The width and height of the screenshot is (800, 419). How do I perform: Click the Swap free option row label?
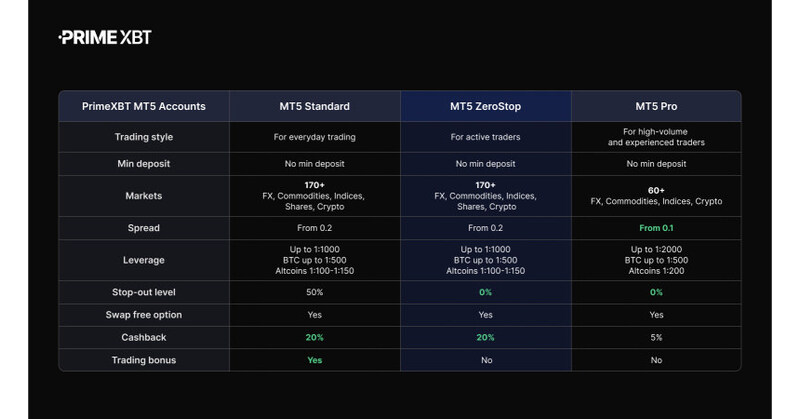[144, 315]
